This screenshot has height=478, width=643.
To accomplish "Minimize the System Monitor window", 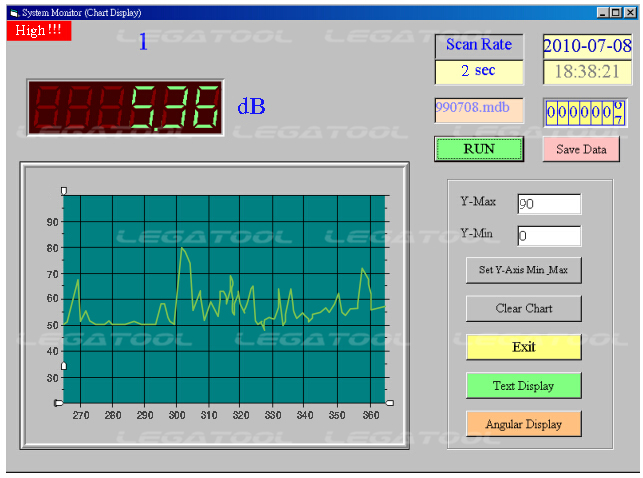I will pyautogui.click(x=602, y=13).
